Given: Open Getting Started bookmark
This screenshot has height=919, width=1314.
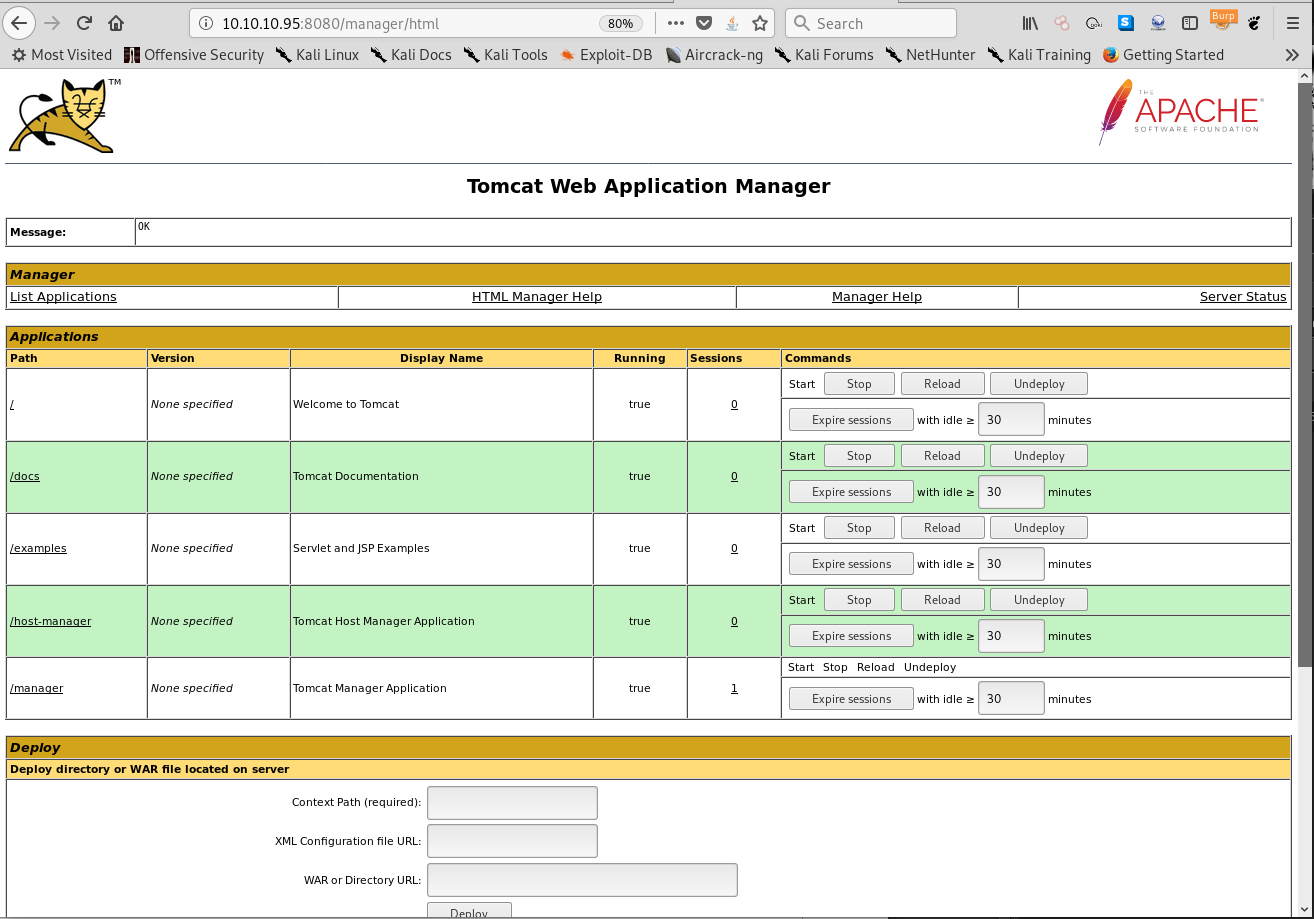Looking at the screenshot, I should 1163,55.
